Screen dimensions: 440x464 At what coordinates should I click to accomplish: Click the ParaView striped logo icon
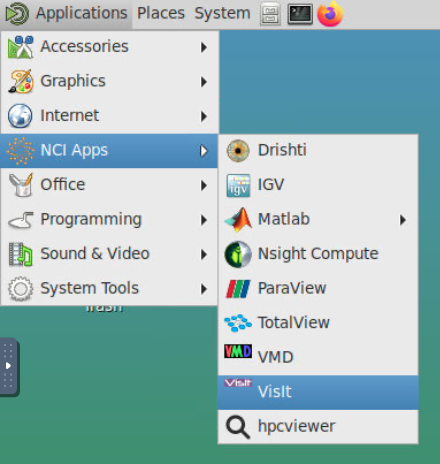(238, 289)
